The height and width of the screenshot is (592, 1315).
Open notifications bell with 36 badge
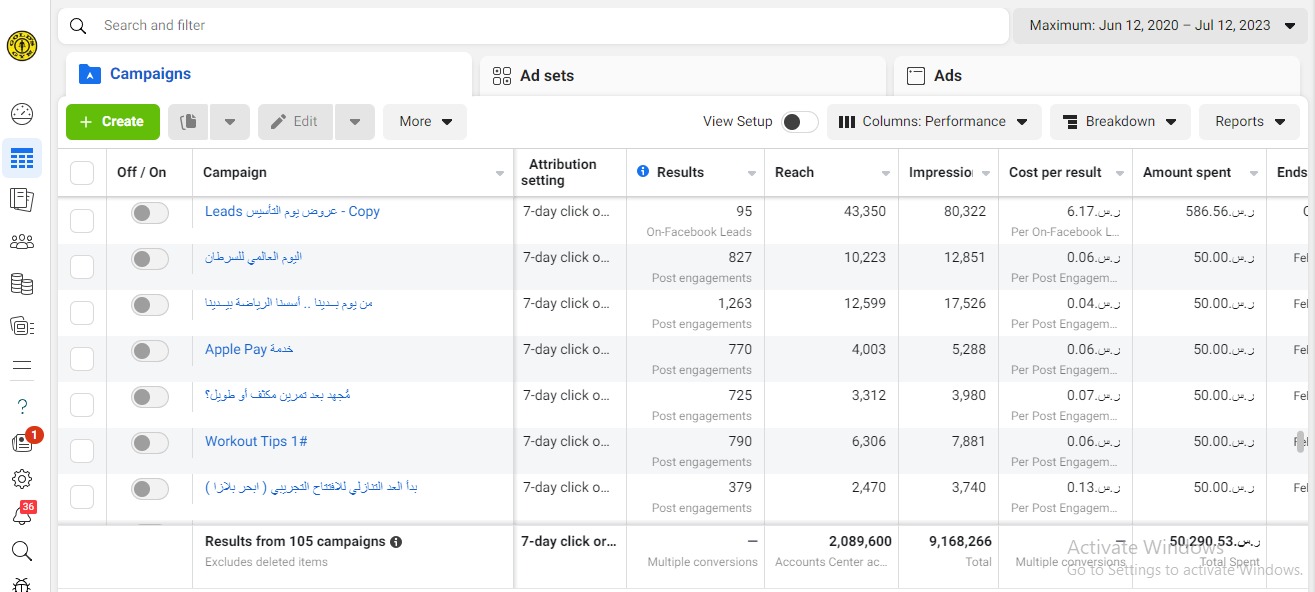coord(22,516)
